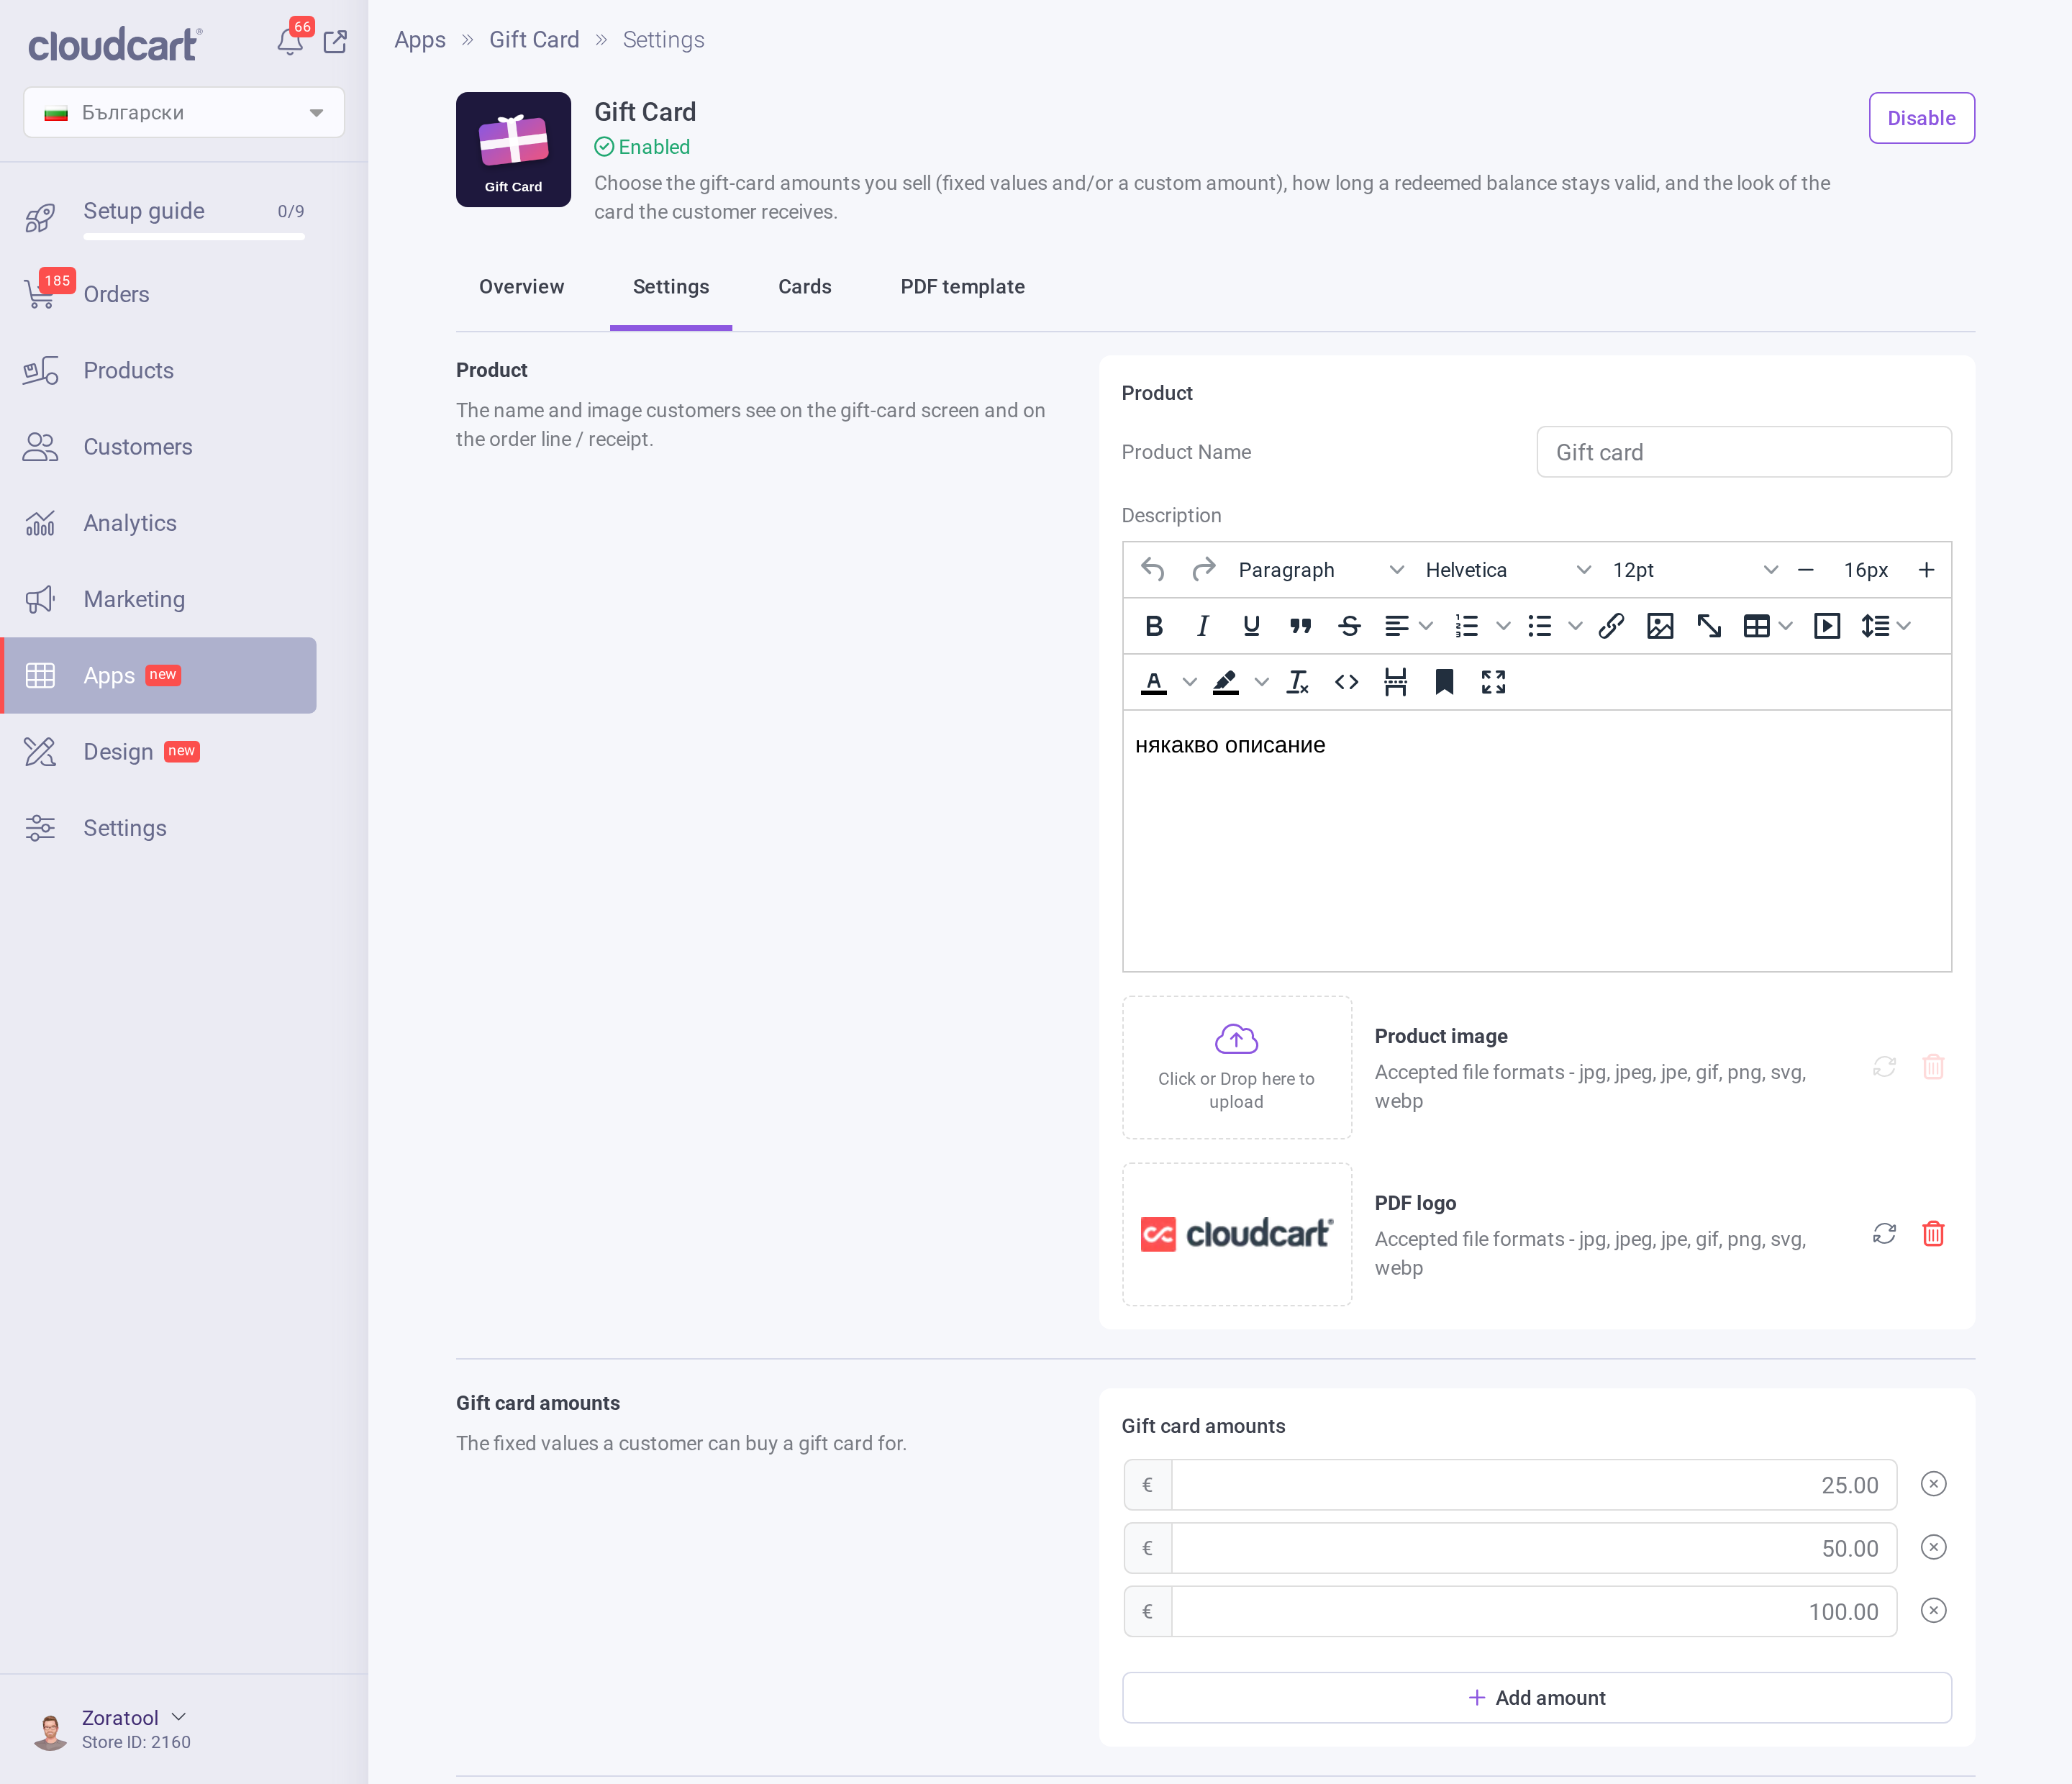Click the Disable button
This screenshot has width=2072, height=1784.
1921,118
